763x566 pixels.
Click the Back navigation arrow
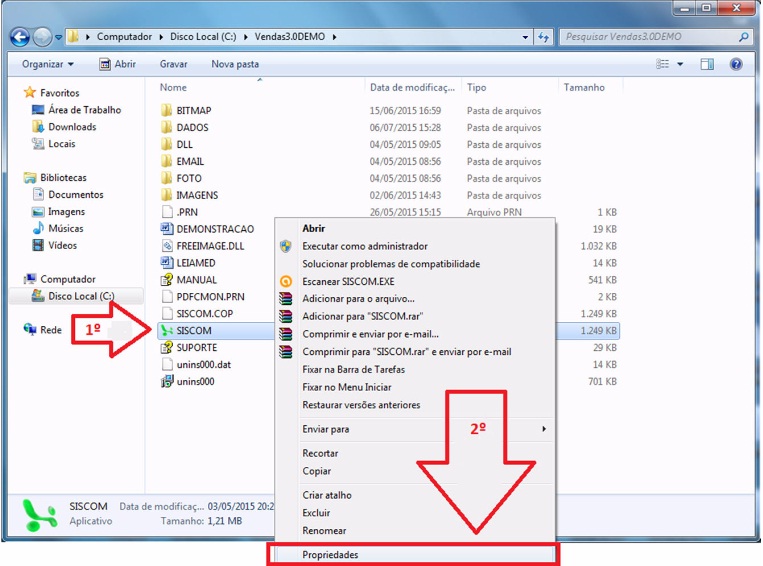tap(20, 37)
